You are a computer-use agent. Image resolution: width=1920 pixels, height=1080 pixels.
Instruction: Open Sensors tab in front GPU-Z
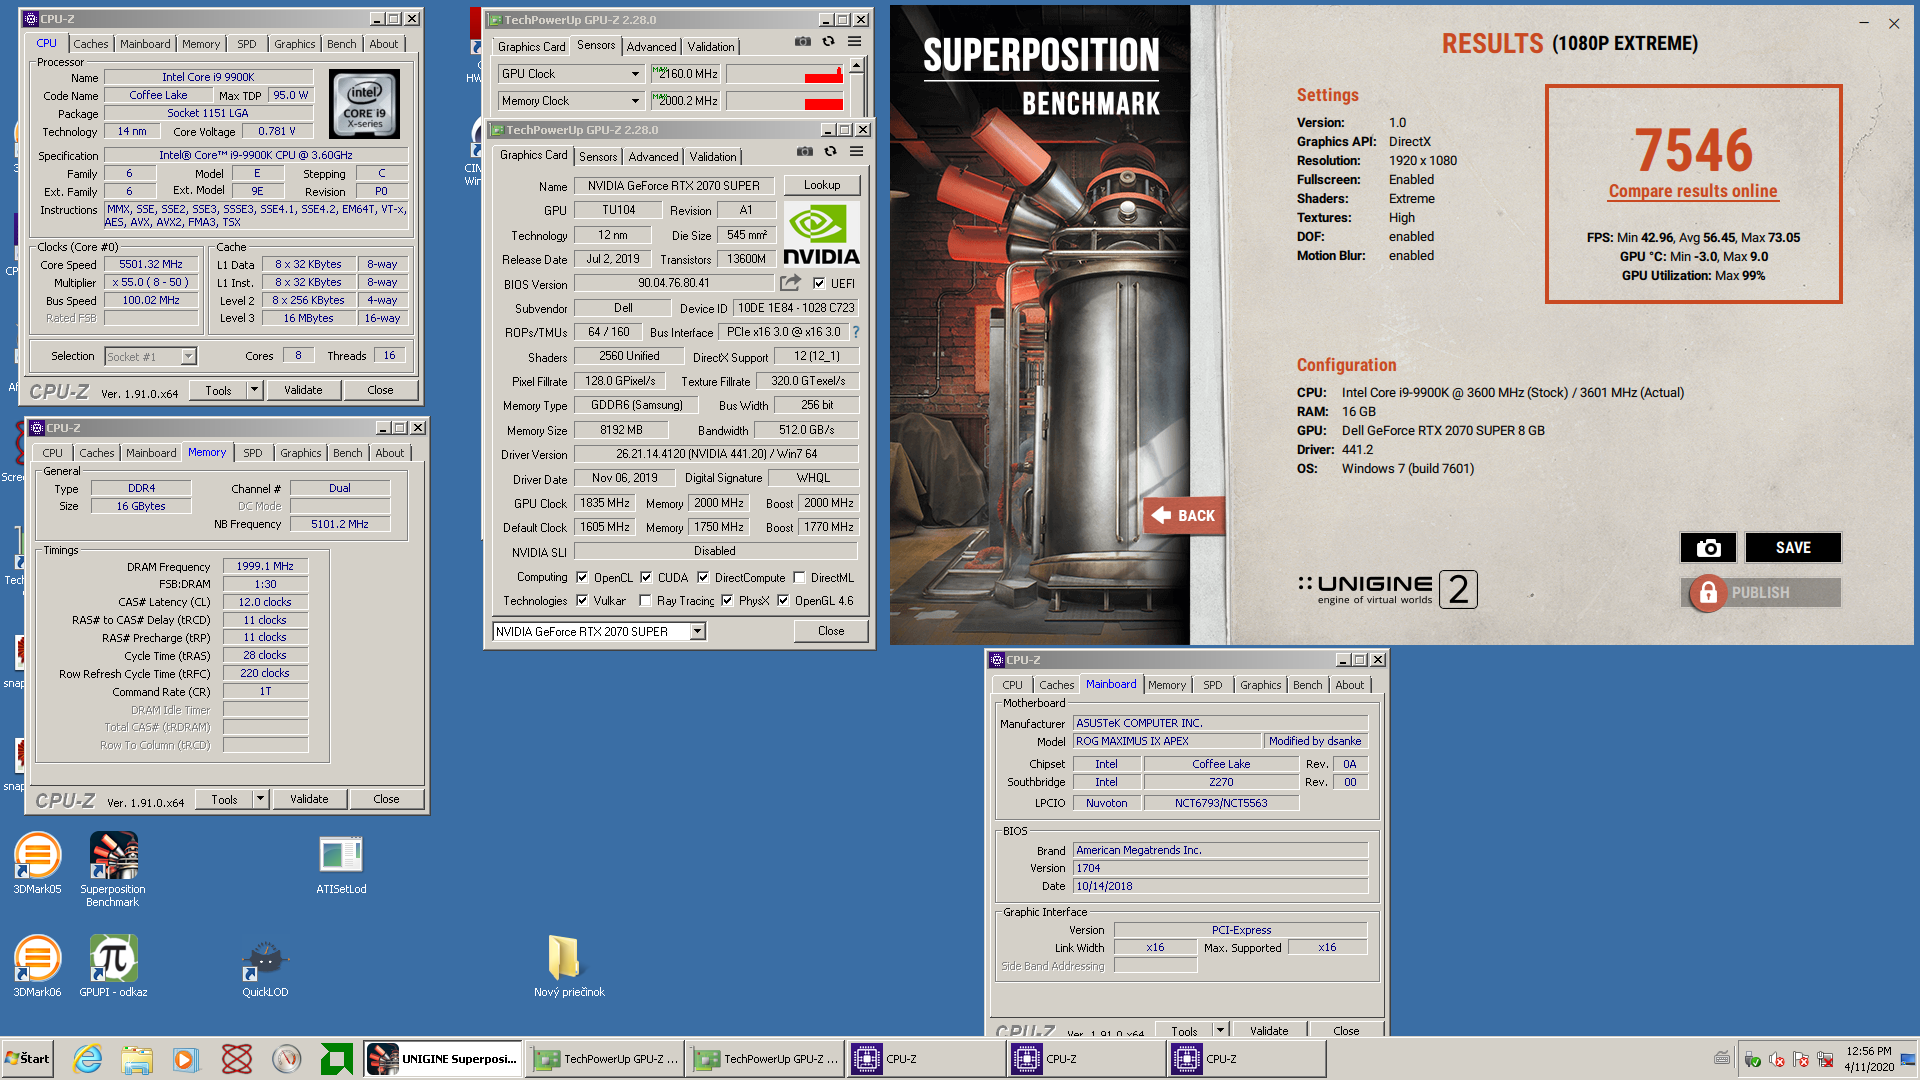(x=597, y=157)
